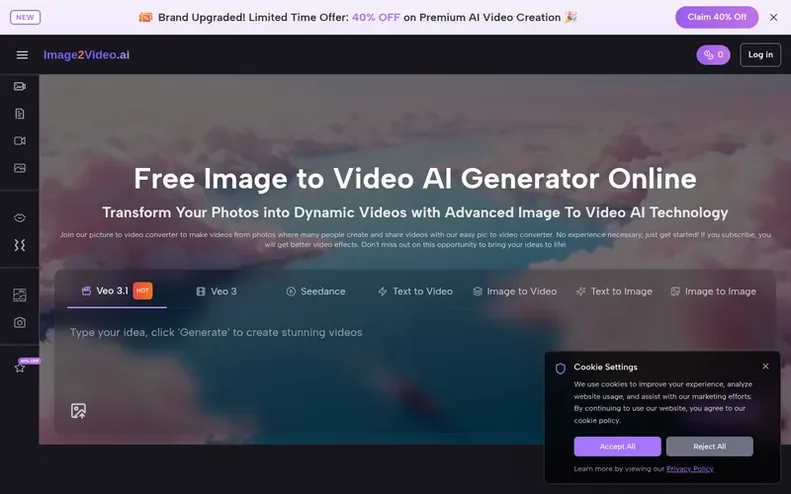
Task: Open the Text to Video tab
Action: point(415,291)
